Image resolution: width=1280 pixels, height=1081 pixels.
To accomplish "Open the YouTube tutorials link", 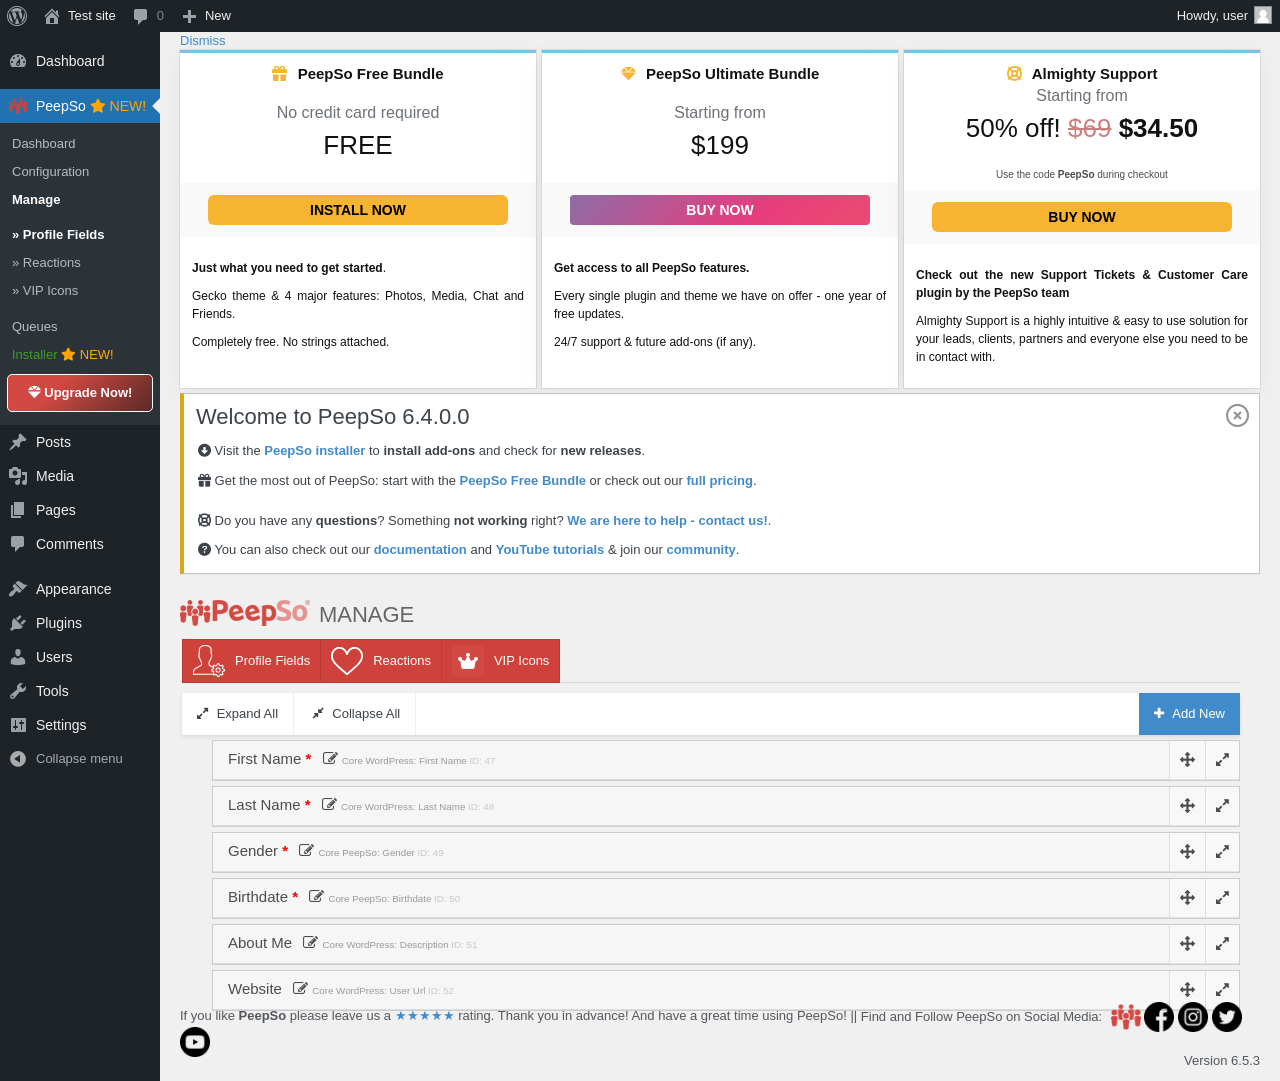I will click(x=550, y=550).
